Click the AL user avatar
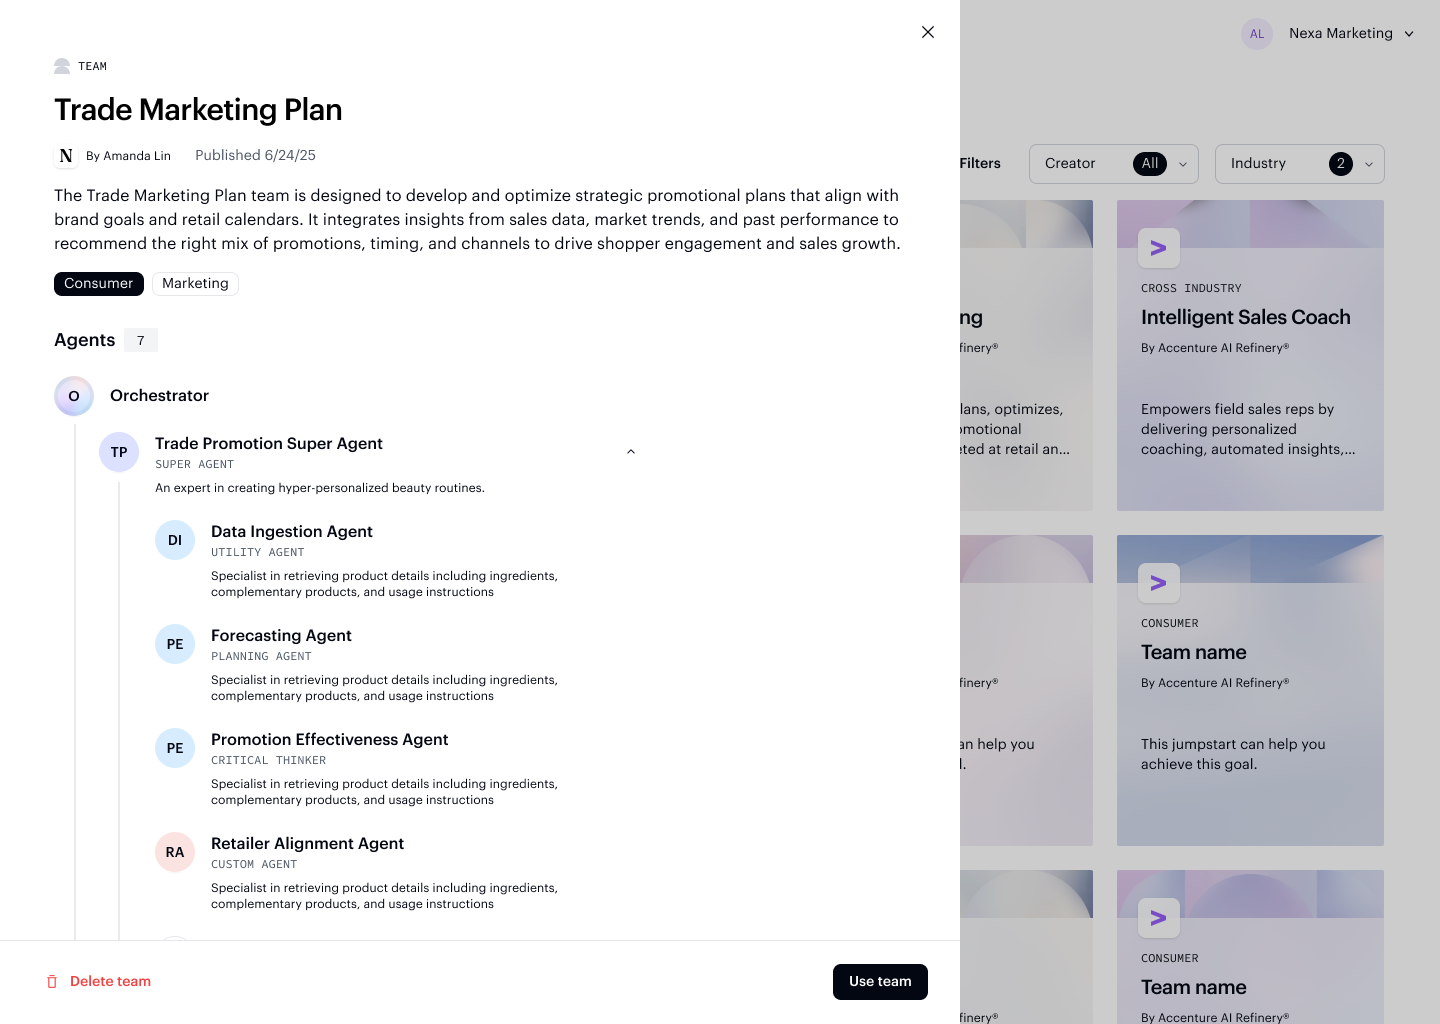 coord(1257,34)
